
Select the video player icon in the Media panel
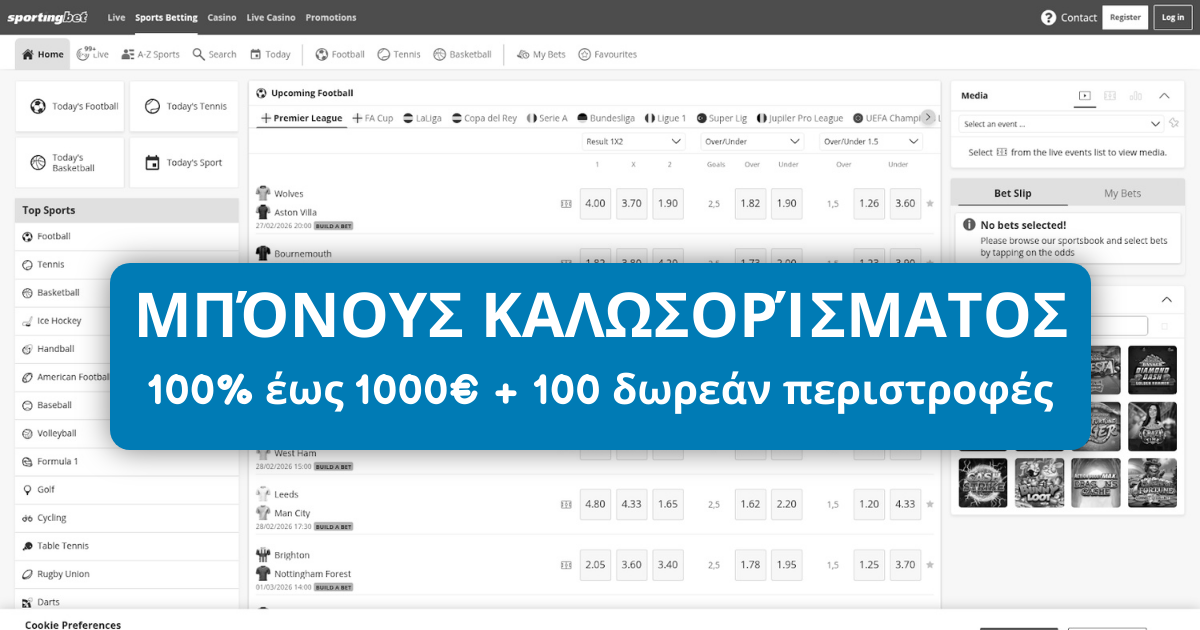tap(1083, 95)
